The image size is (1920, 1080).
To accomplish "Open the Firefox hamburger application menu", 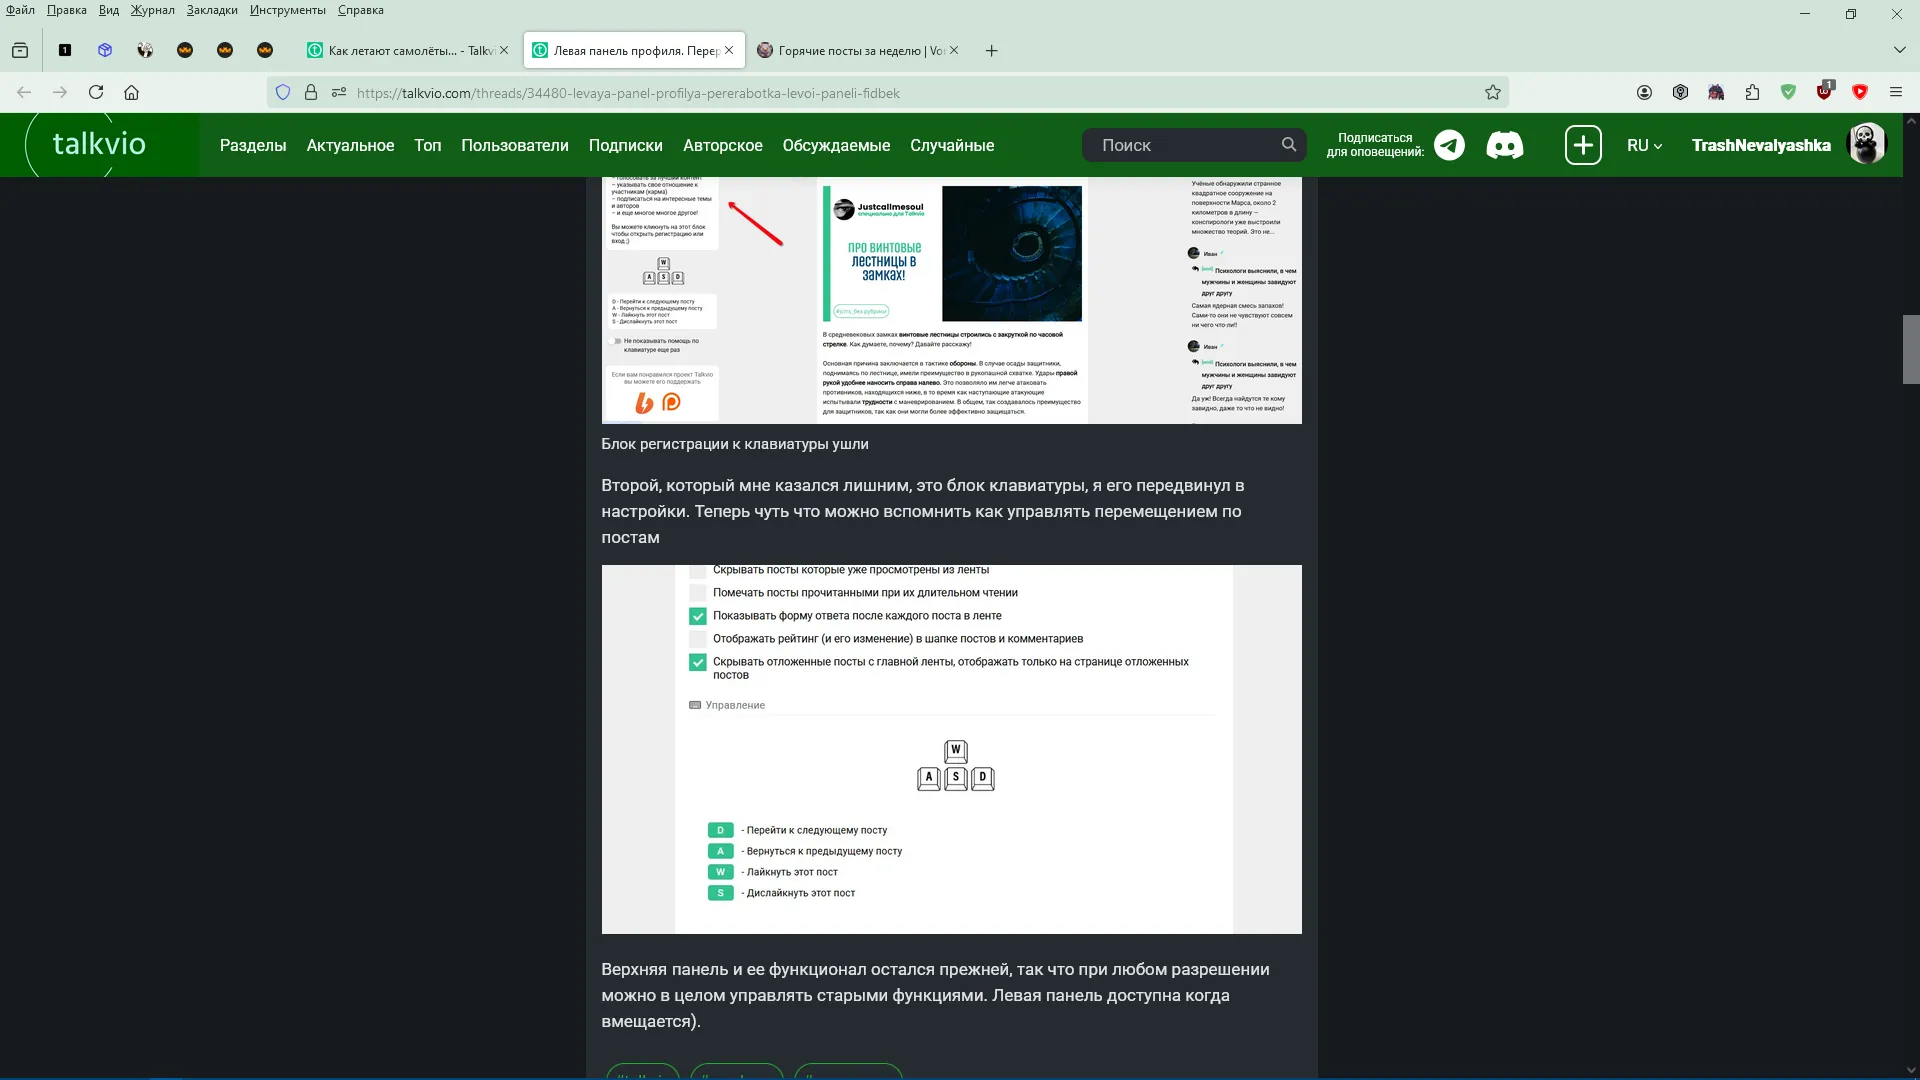I will (x=1896, y=93).
